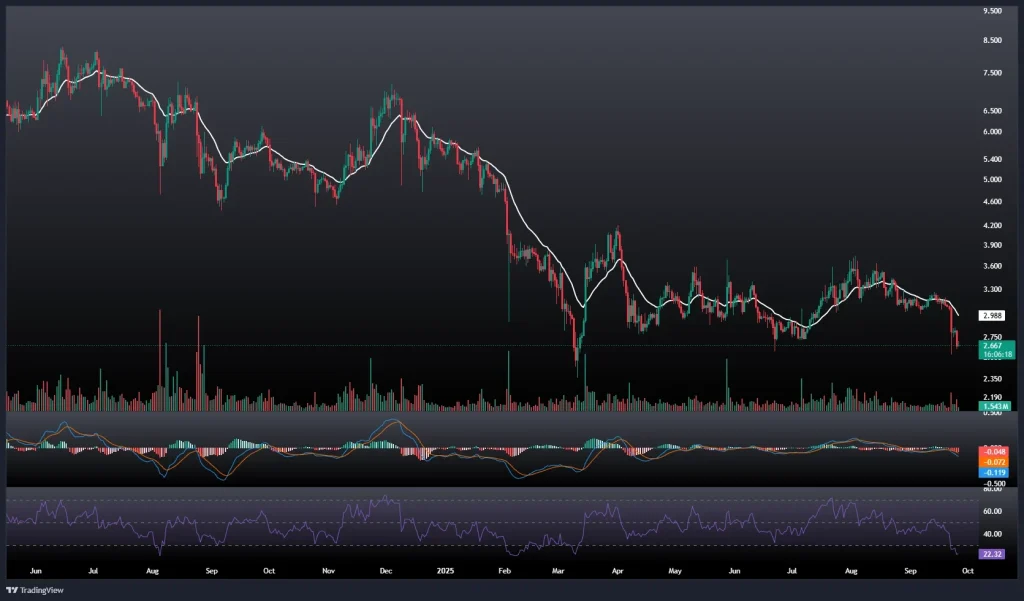The height and width of the screenshot is (601, 1024).
Task: Click the Aug label on the time axis
Action: click(x=151, y=571)
